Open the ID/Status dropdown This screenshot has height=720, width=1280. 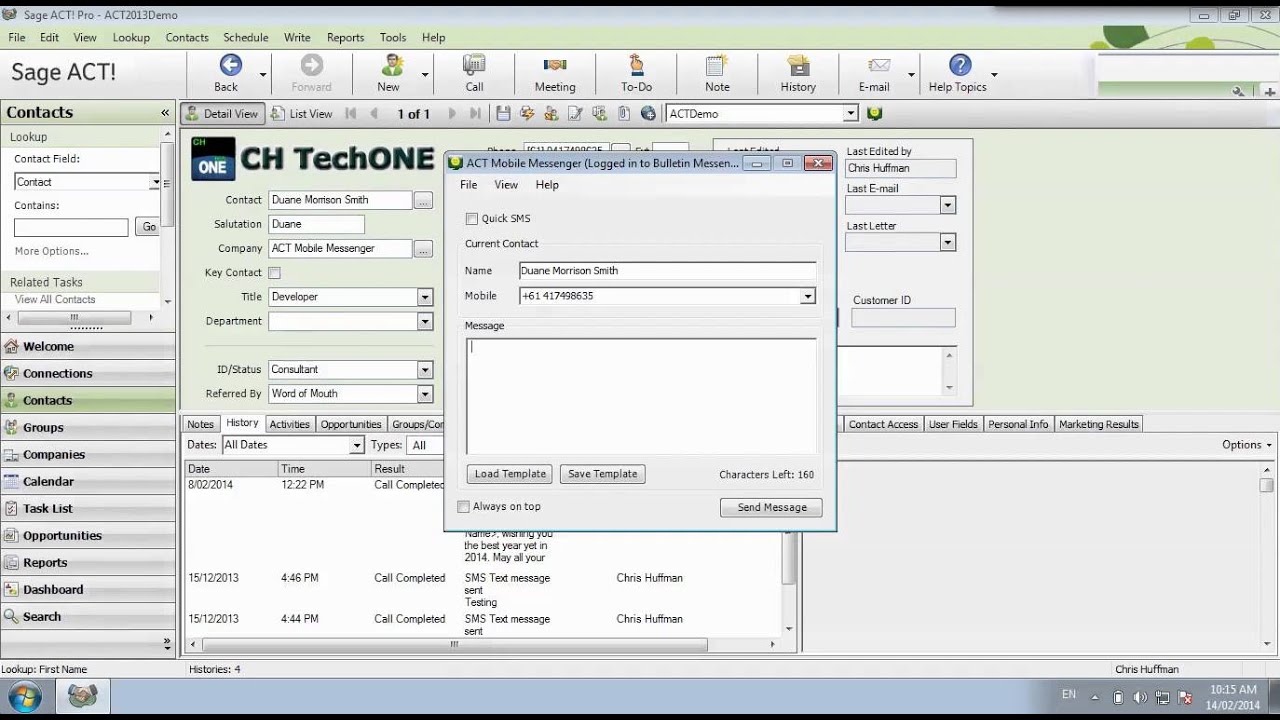pos(425,370)
